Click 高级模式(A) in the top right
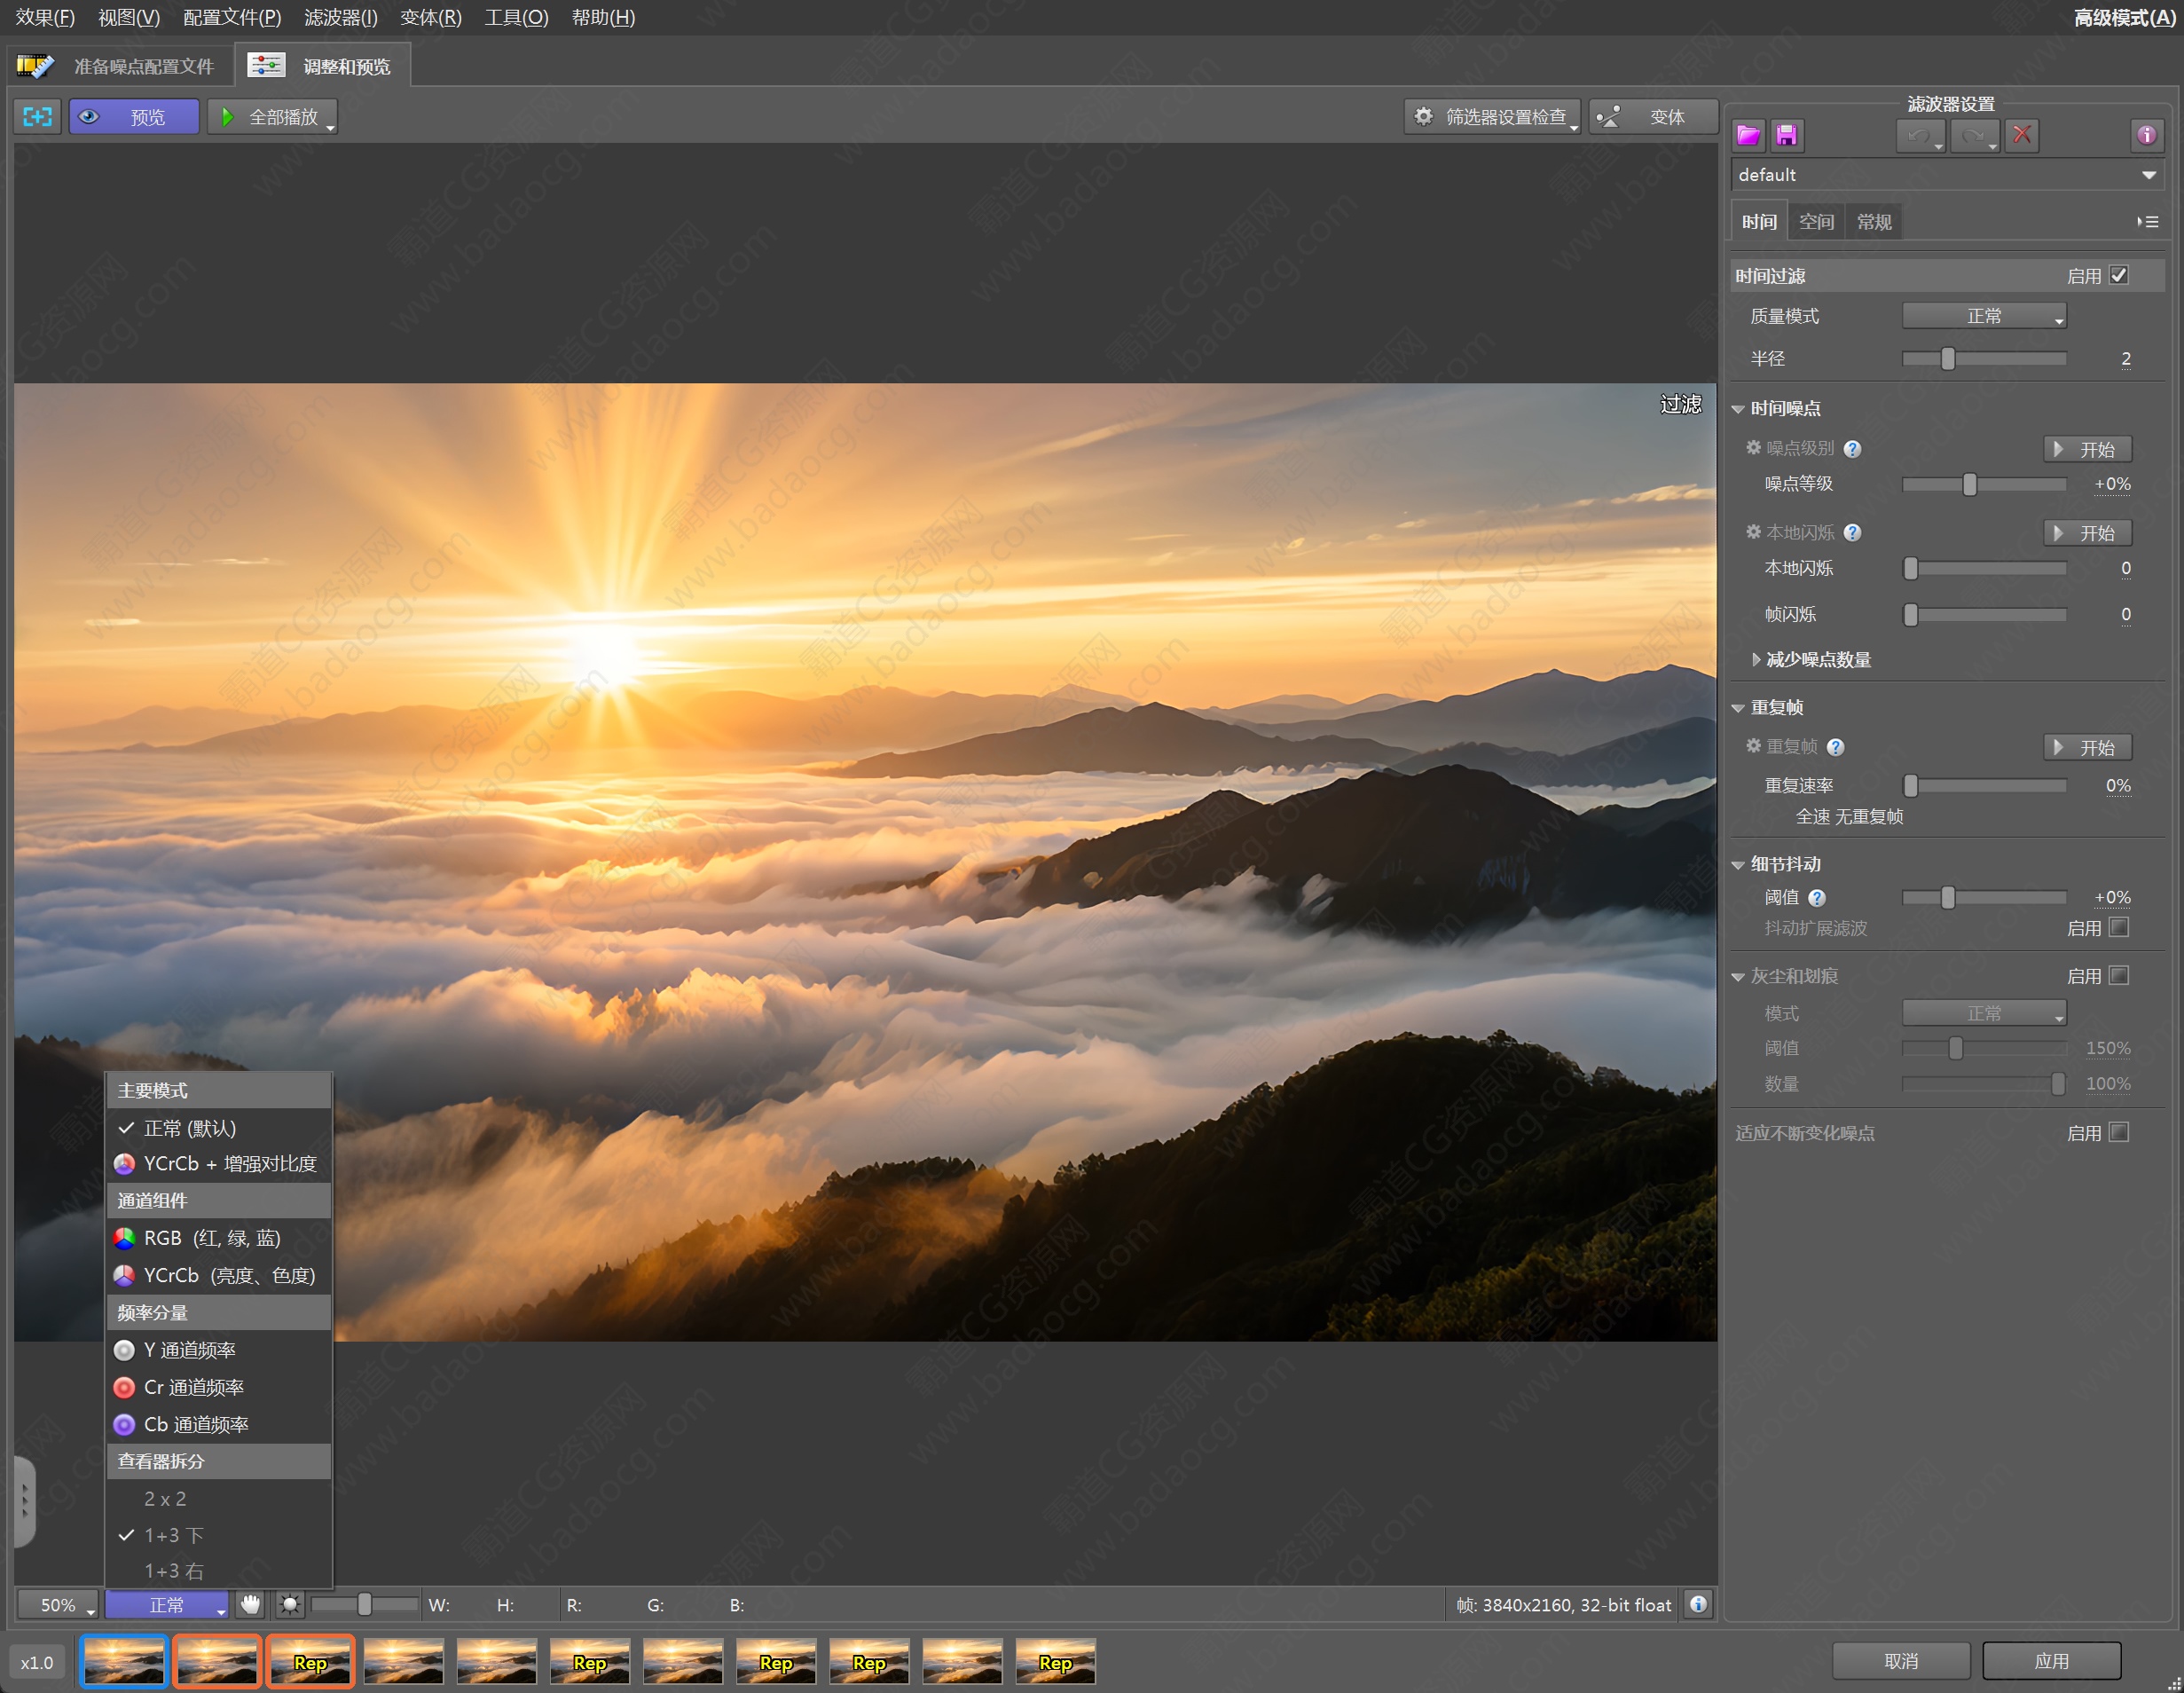Screen dimensions: 2184x1693 2124,17
